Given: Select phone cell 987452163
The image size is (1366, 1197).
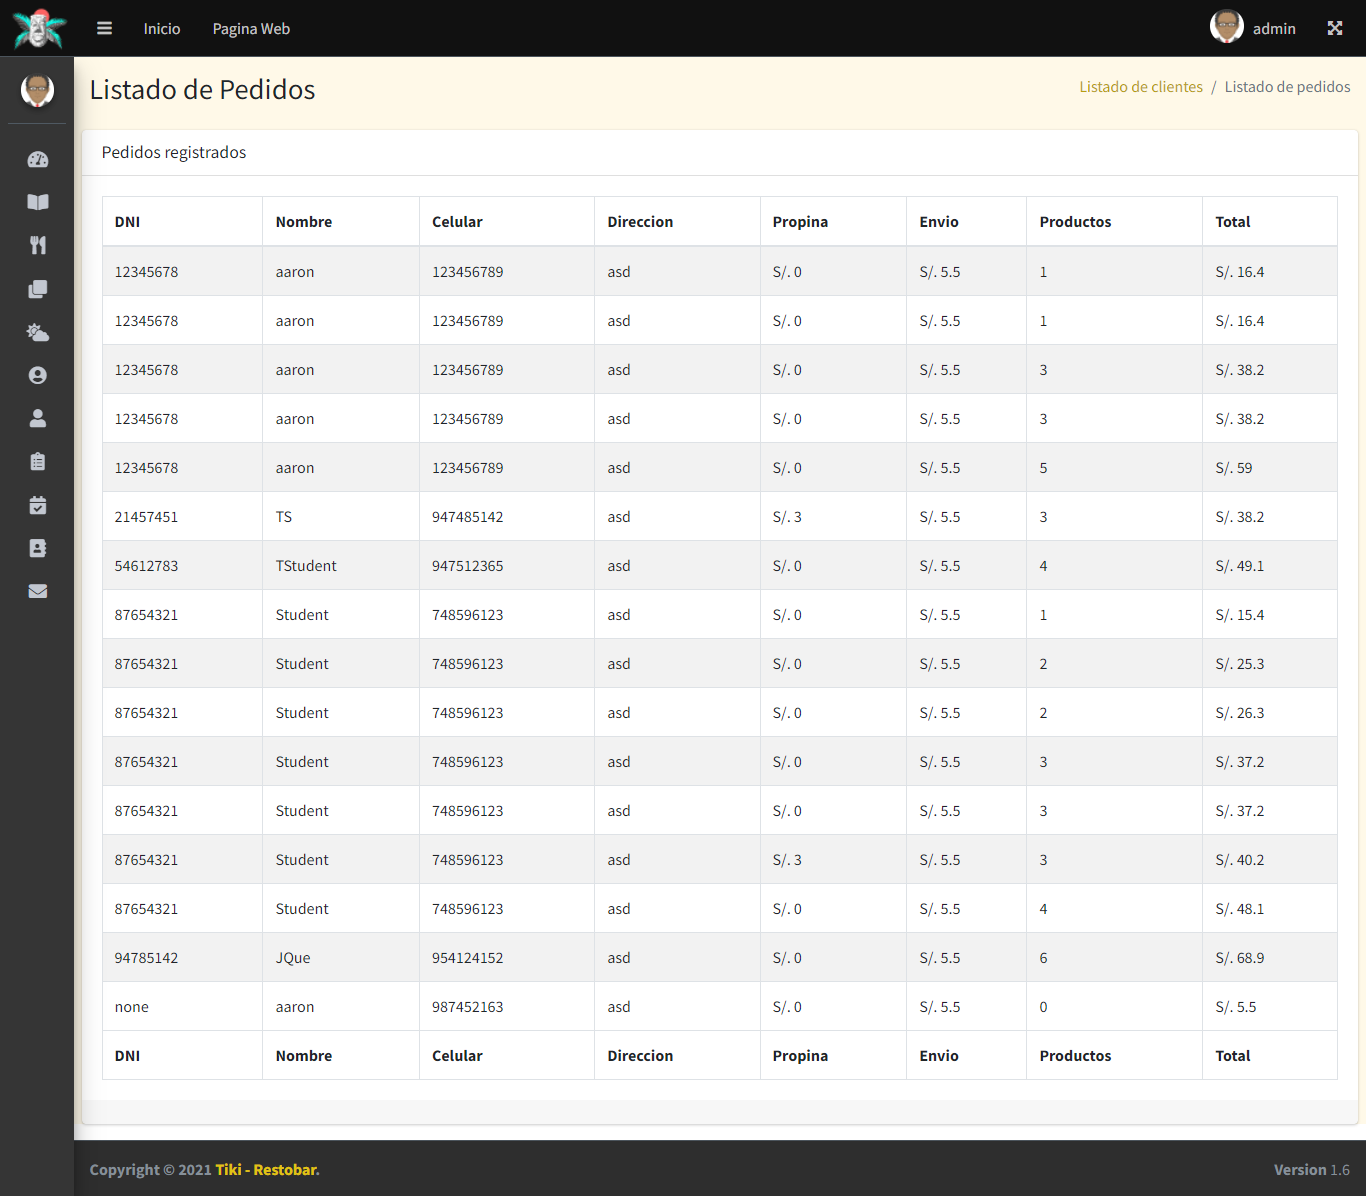Looking at the screenshot, I should [506, 1007].
